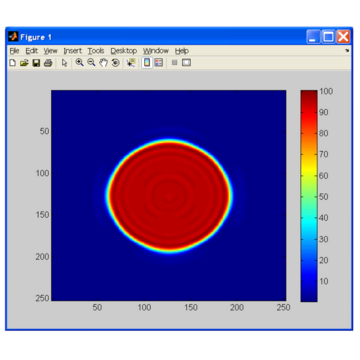Toggle the Insert Legend toolbar button
Screen dimensions: 360x360
[159, 62]
